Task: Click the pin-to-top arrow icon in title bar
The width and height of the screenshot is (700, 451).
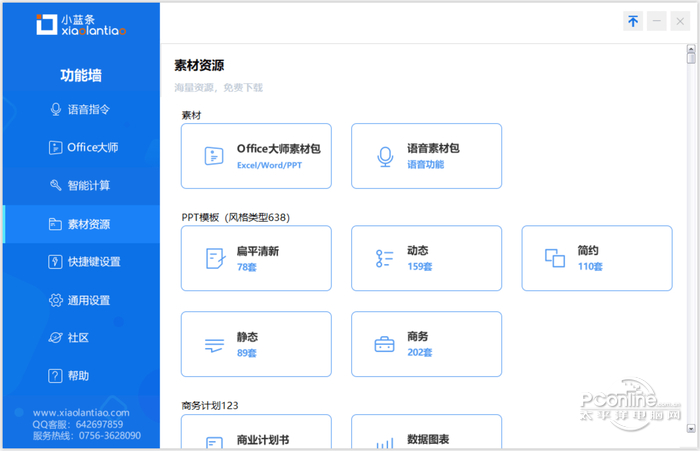Action: [x=633, y=21]
